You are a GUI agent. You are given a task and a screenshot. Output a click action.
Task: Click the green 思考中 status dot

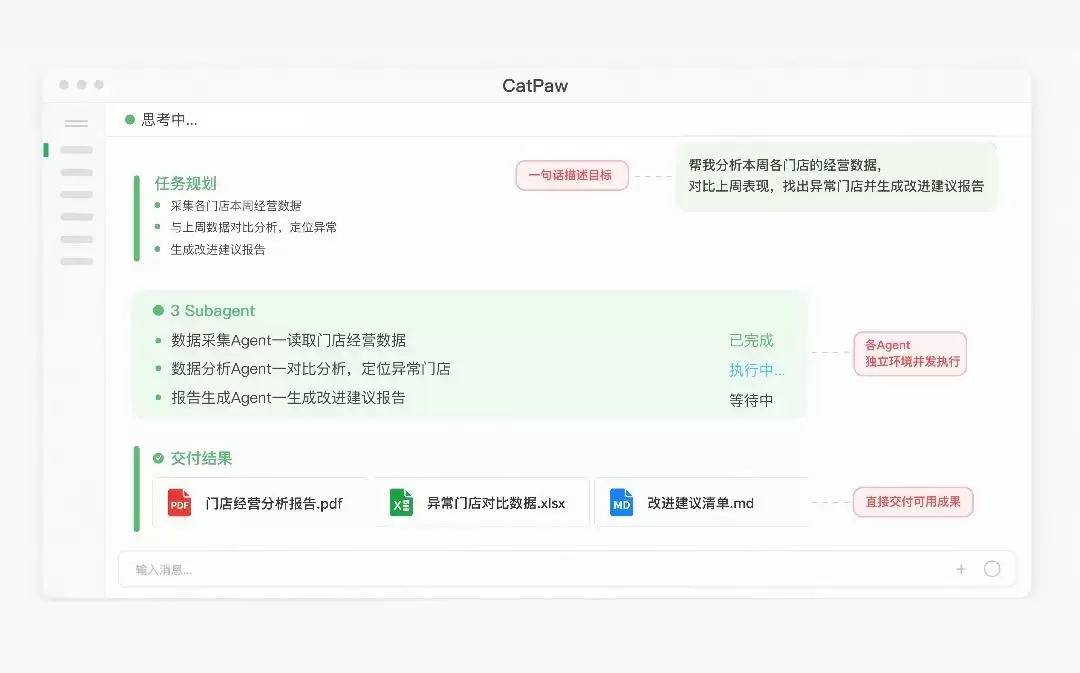coord(129,120)
